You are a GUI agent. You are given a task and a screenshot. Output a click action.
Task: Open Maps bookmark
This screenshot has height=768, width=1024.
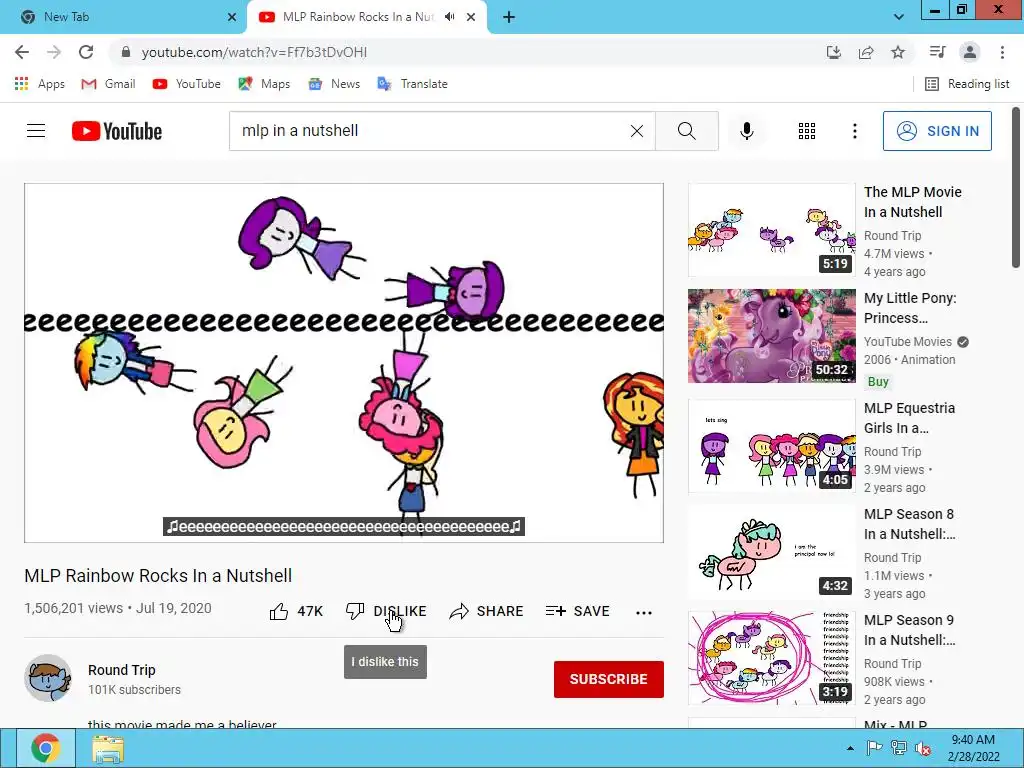point(264,84)
